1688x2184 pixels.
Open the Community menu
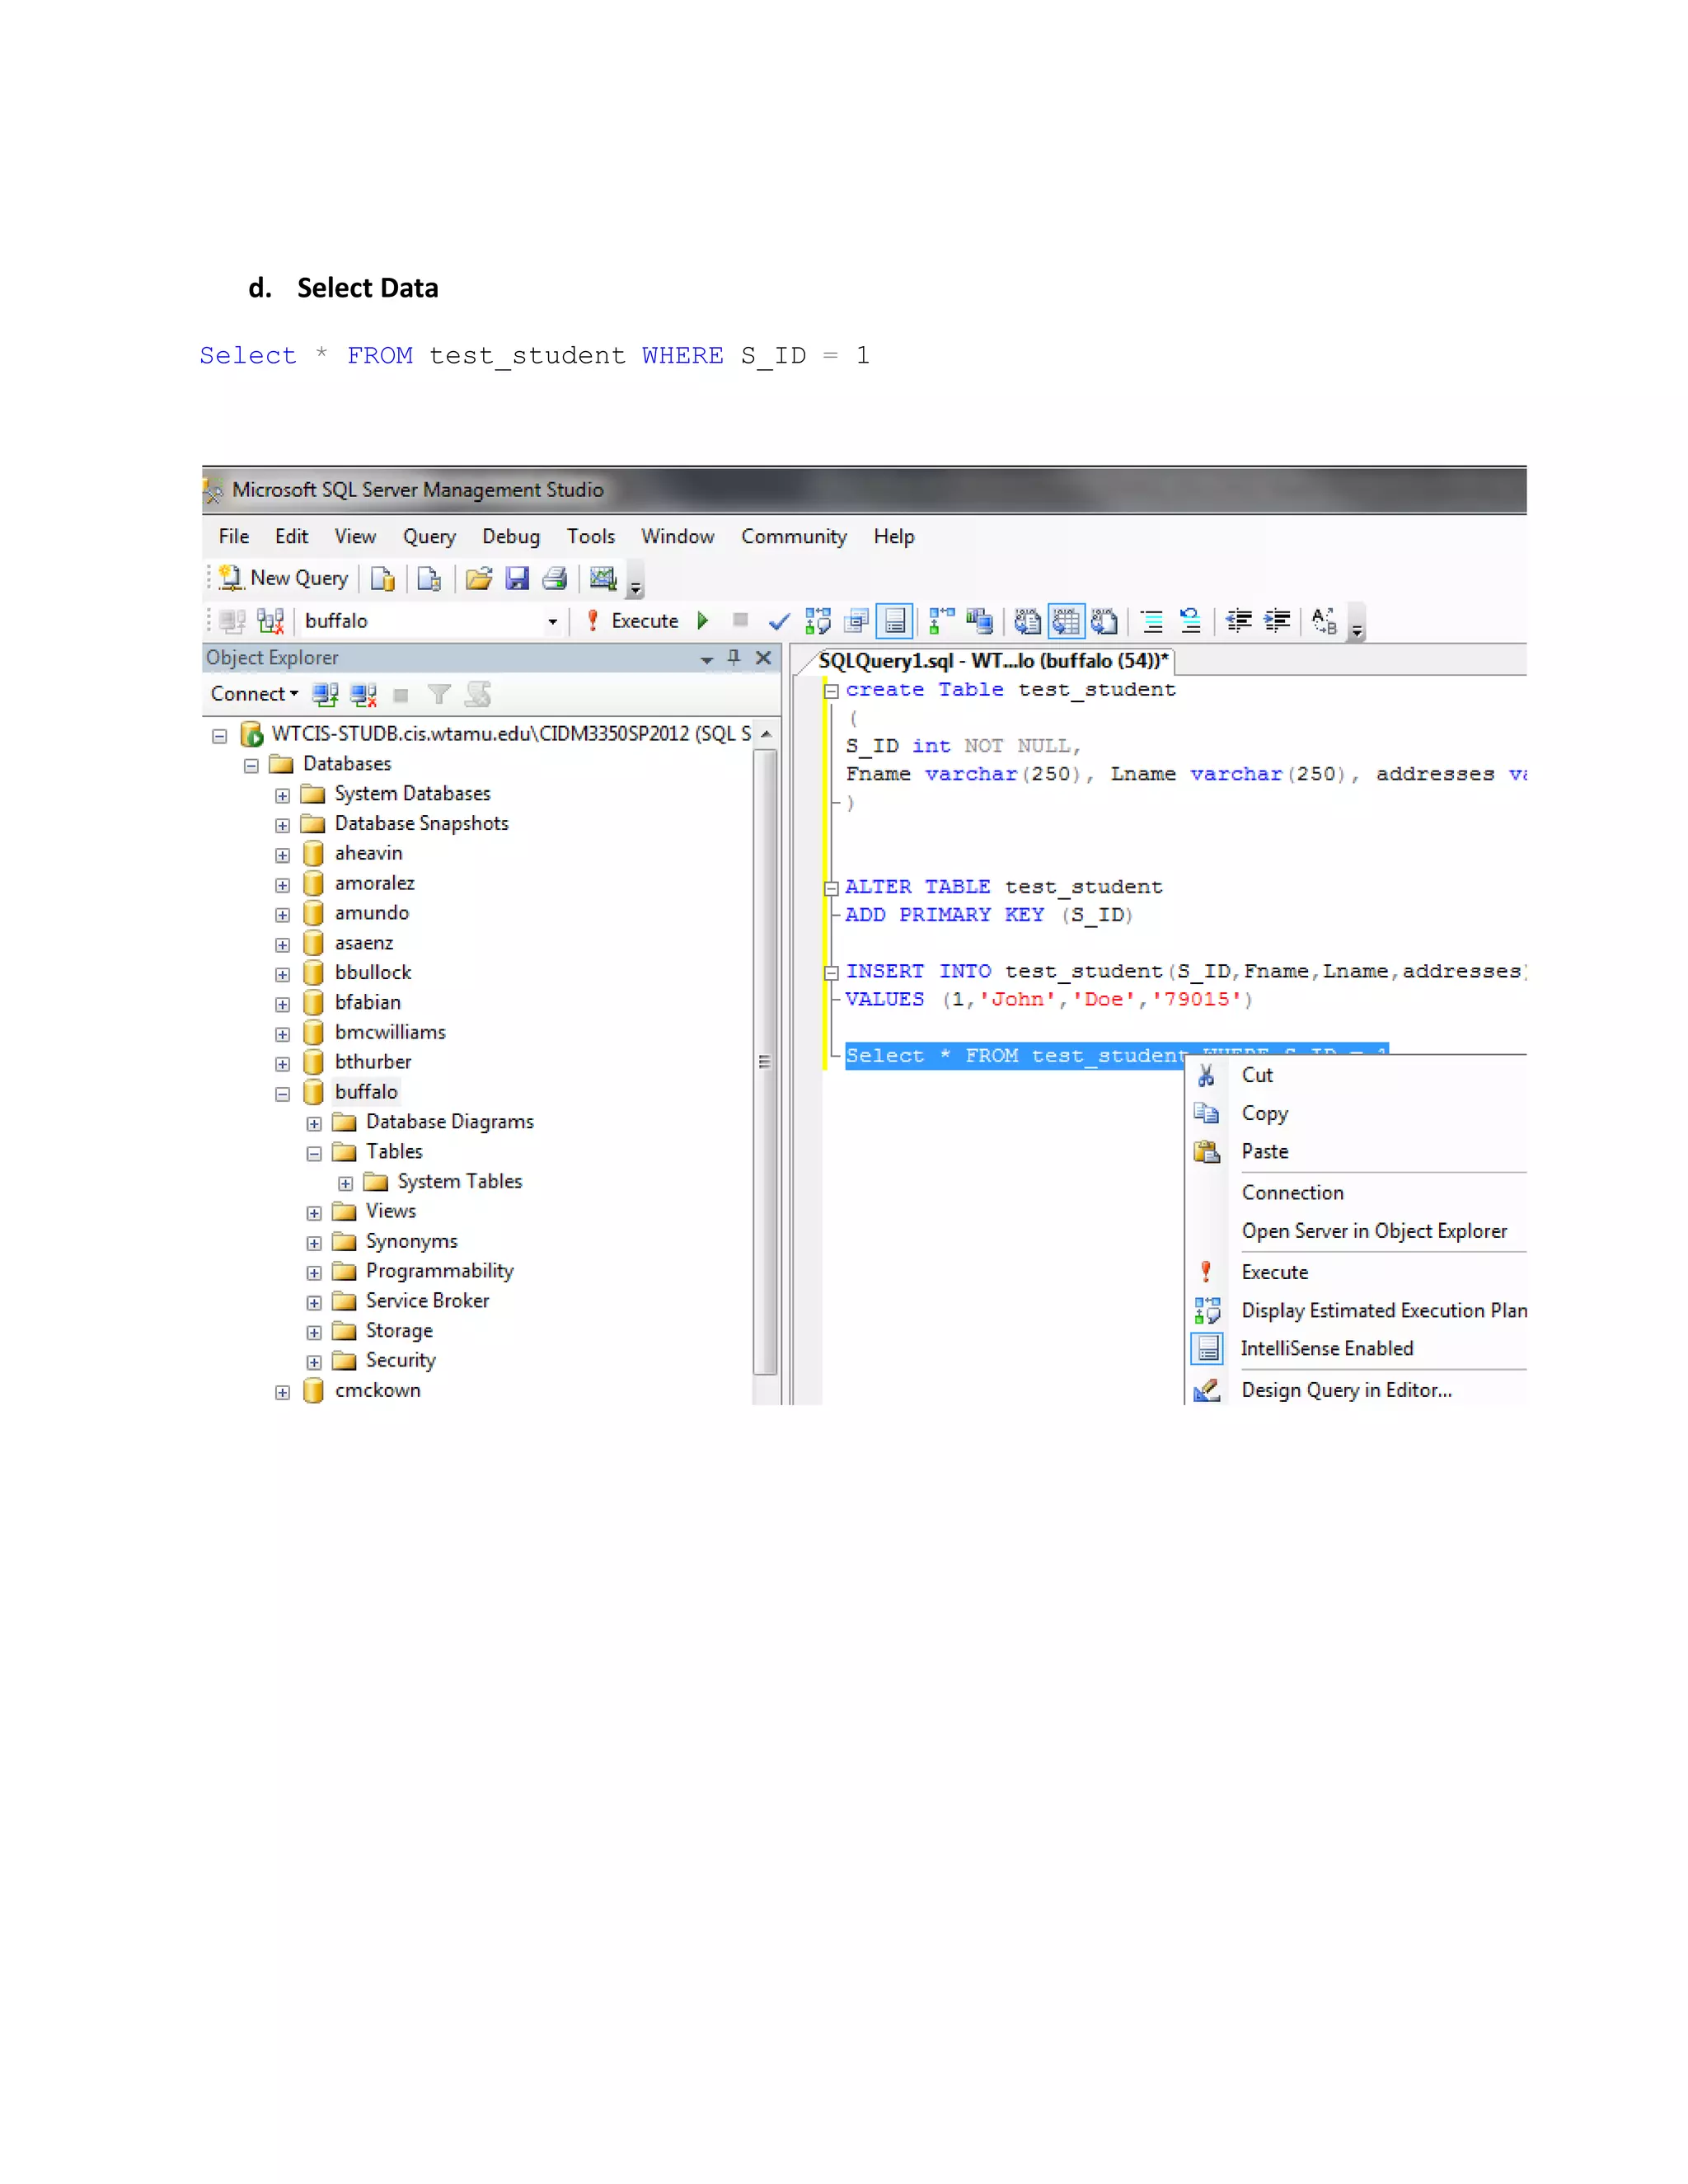794,537
